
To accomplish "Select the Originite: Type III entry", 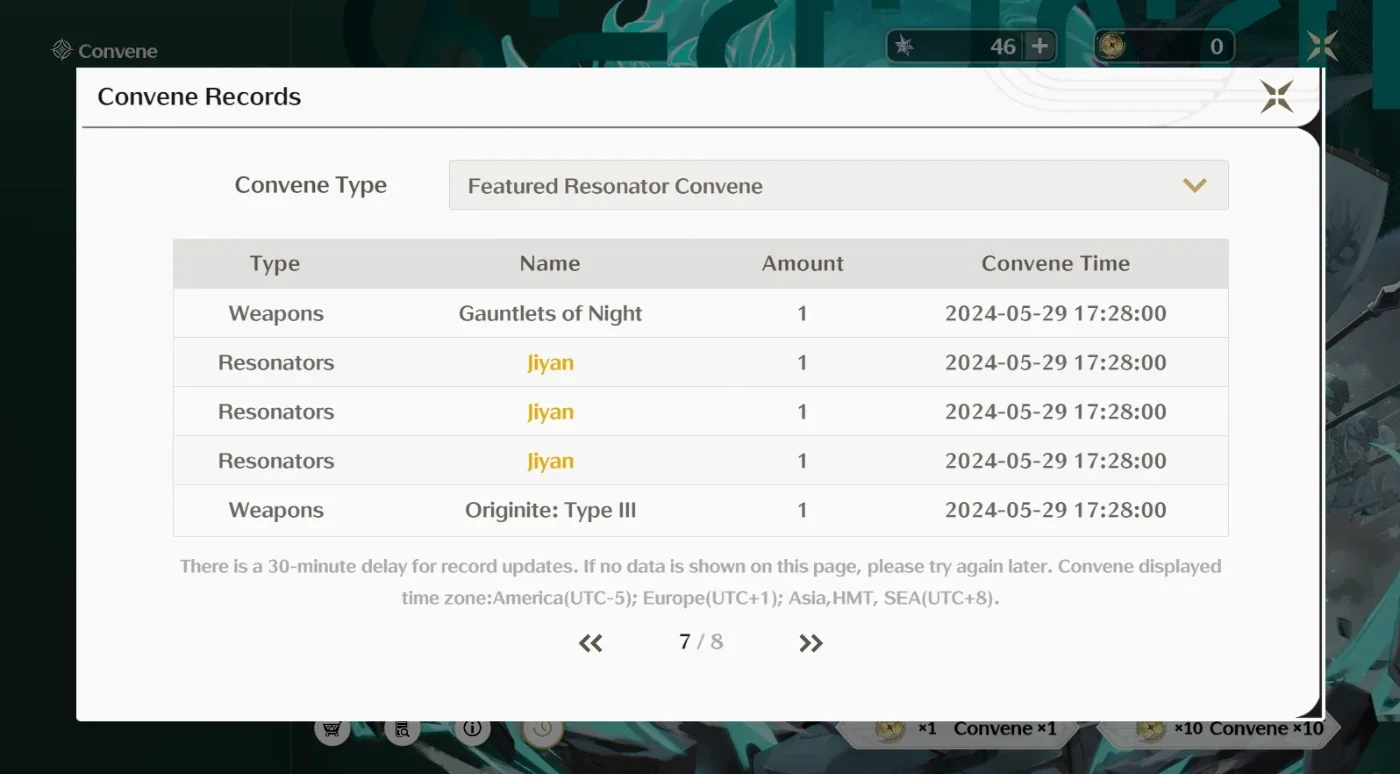I will click(550, 510).
